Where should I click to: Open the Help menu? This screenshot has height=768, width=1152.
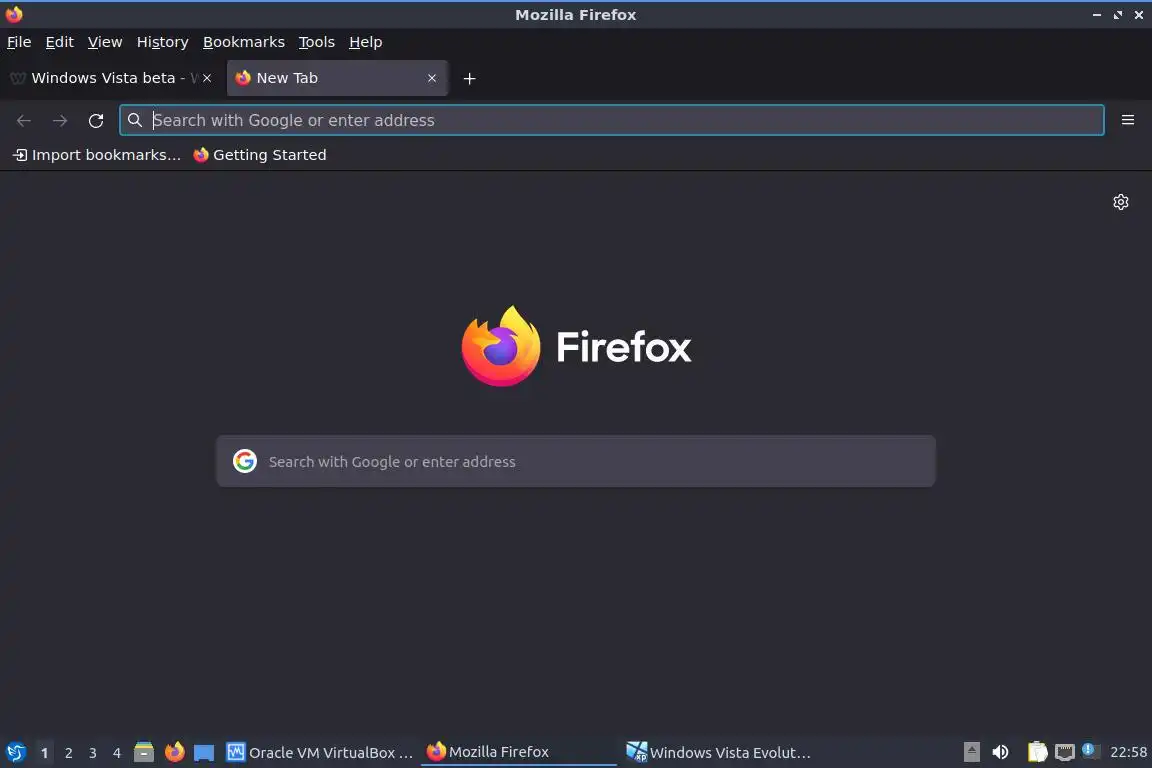pos(365,42)
